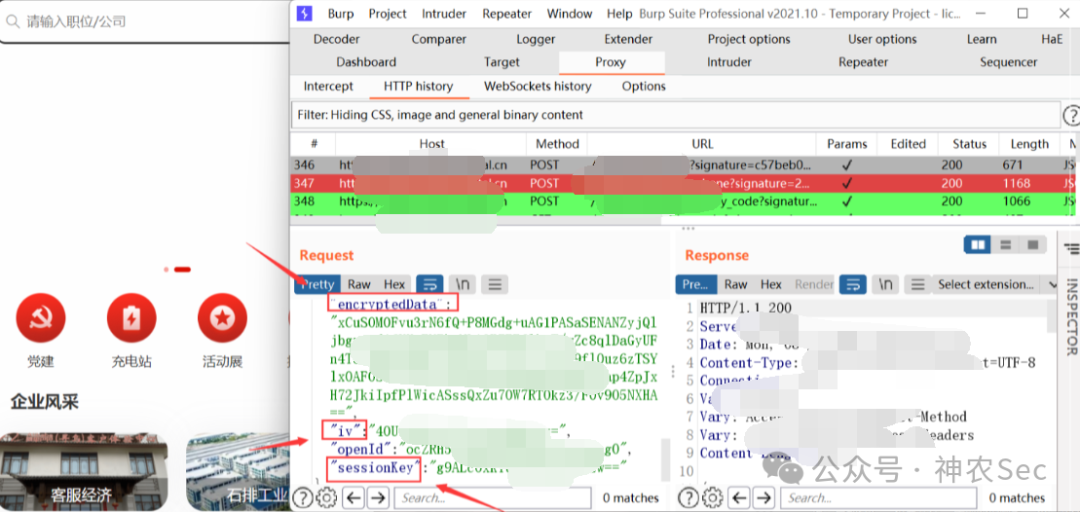Click the filter help question-mark icon
Viewport: 1080px width, 512px height.
(x=1072, y=115)
